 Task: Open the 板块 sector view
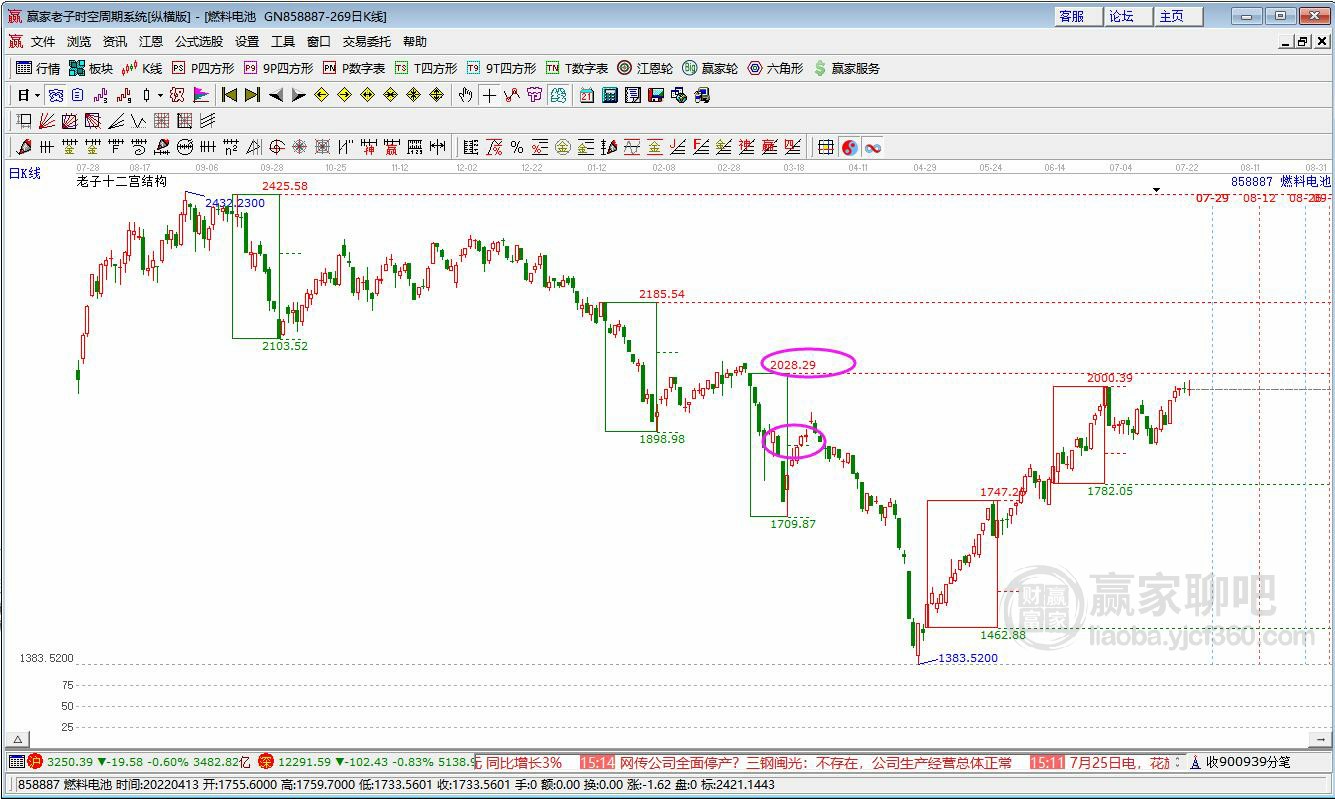click(91, 68)
